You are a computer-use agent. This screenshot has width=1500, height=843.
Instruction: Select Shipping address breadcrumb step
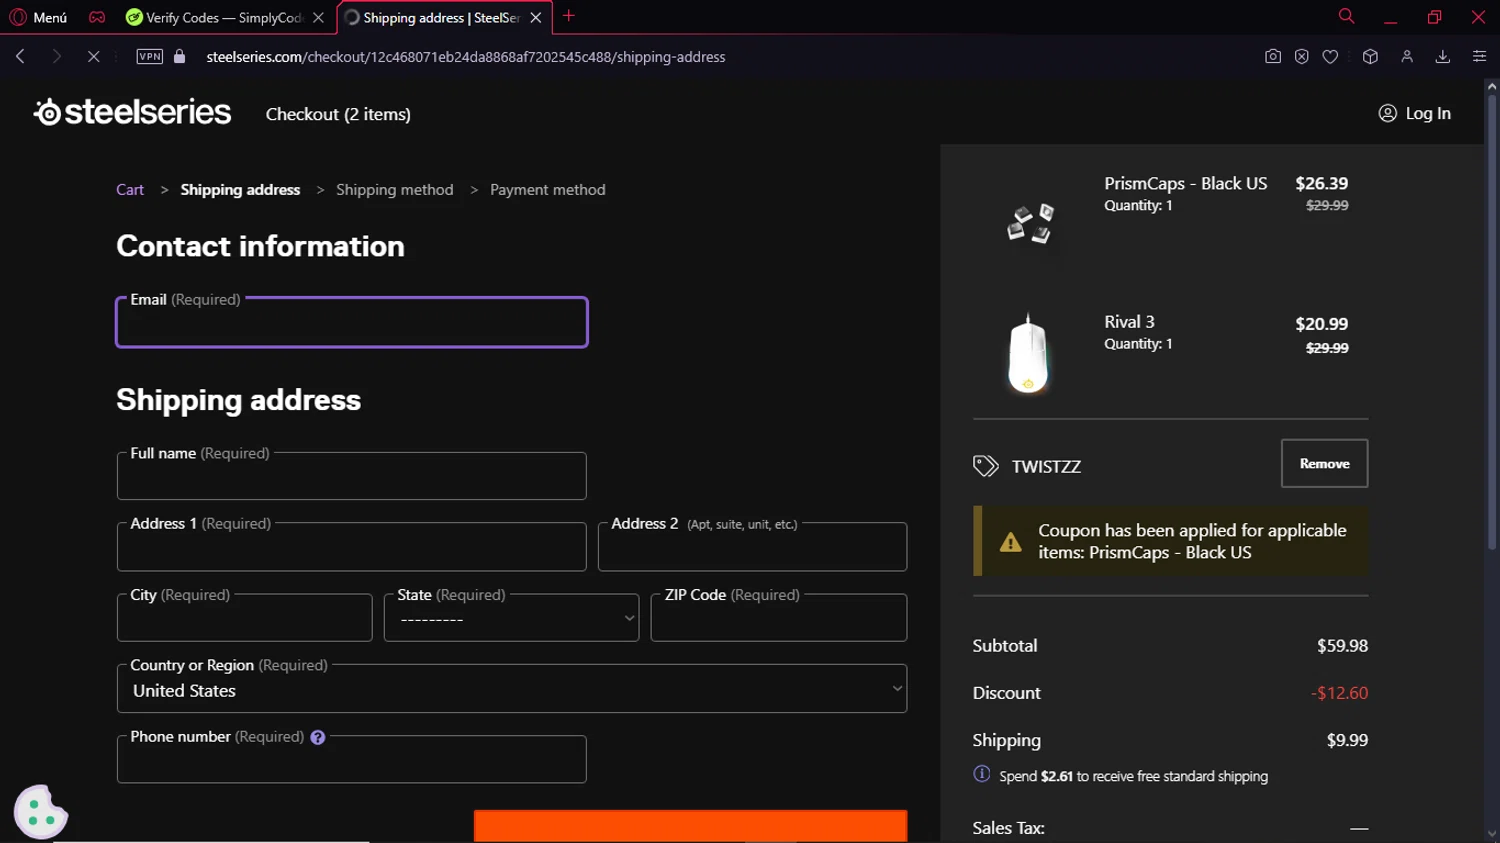click(x=240, y=190)
